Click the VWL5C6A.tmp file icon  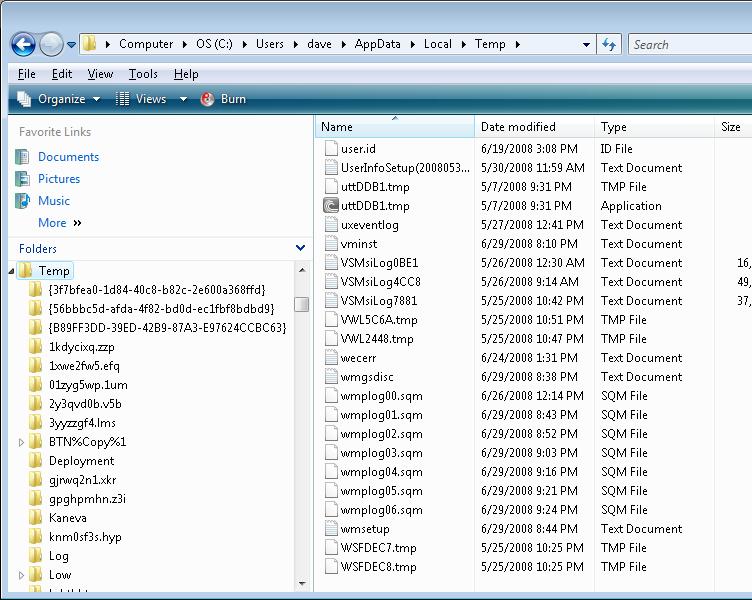point(331,319)
